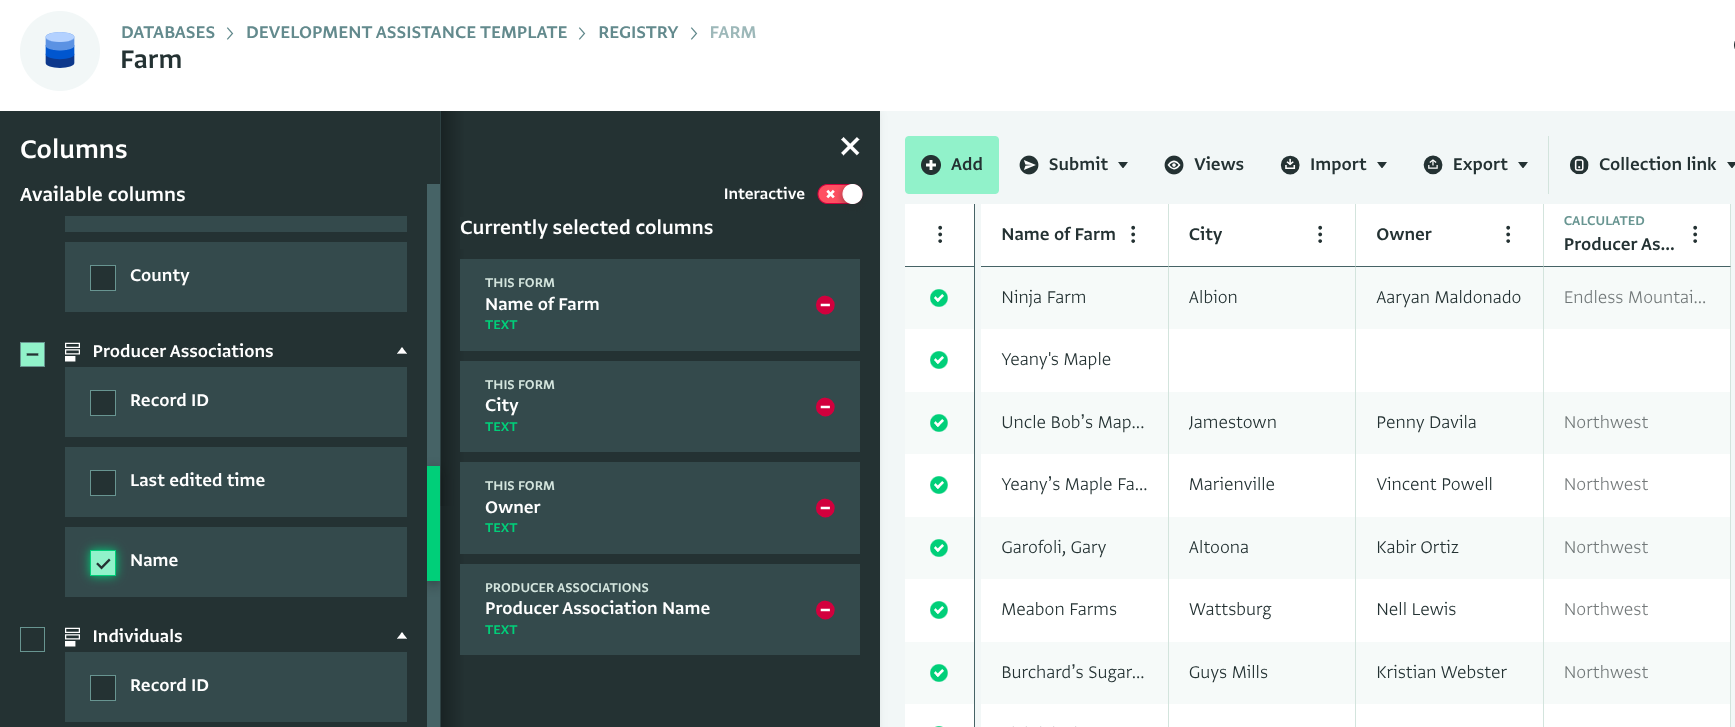Open the Views menu

pos(1205,165)
